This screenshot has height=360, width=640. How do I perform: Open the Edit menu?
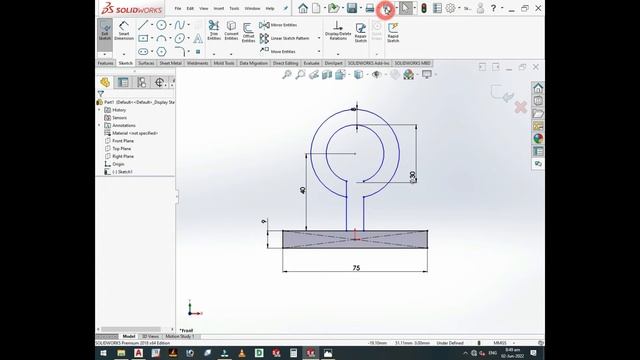190,9
